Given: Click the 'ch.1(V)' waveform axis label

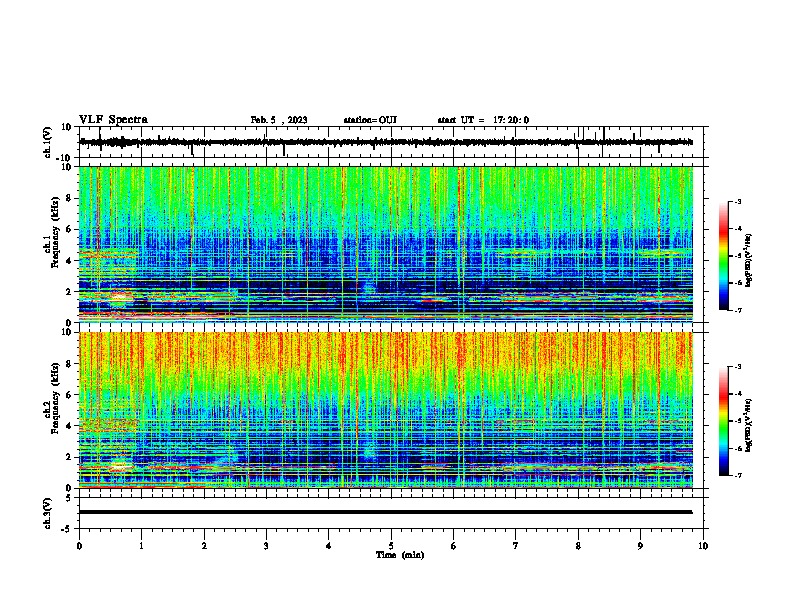Looking at the screenshot, I should [48, 142].
